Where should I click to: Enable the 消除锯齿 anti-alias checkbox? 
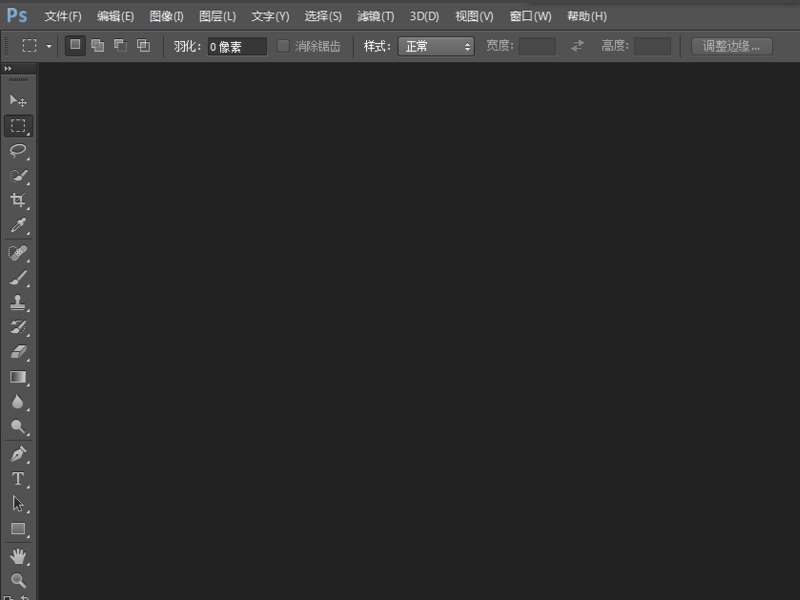click(x=285, y=45)
